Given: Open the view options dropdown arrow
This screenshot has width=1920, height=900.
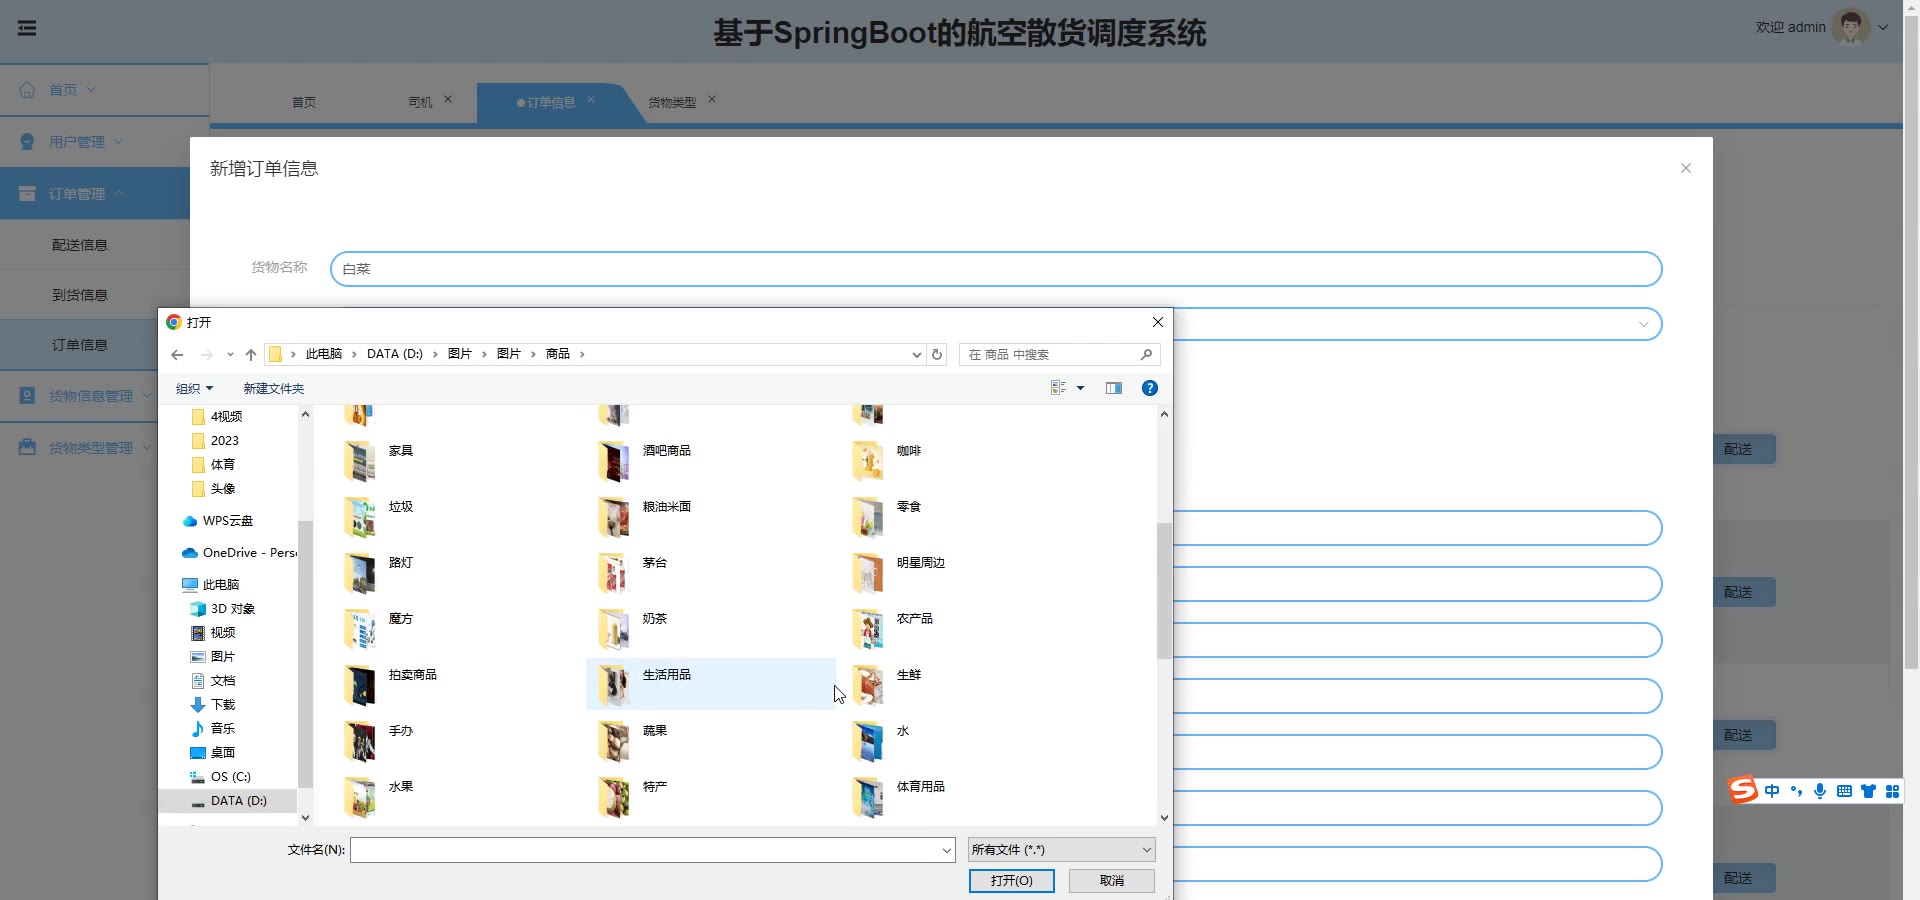Looking at the screenshot, I should pyautogui.click(x=1080, y=388).
